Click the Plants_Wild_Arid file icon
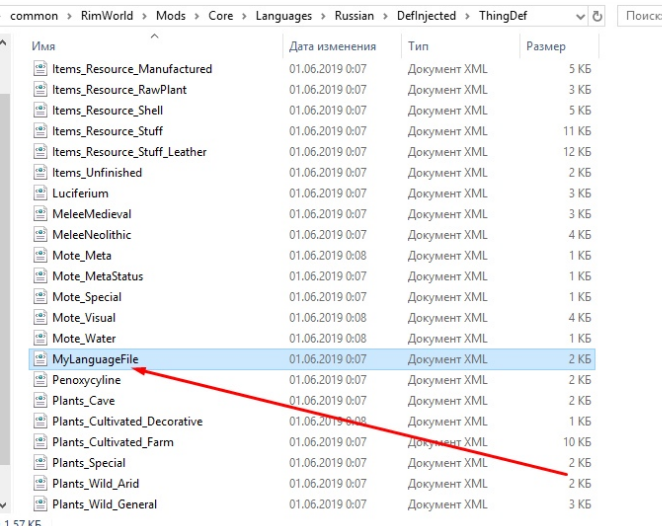Viewport: 662px width, 526px height. (x=40, y=483)
